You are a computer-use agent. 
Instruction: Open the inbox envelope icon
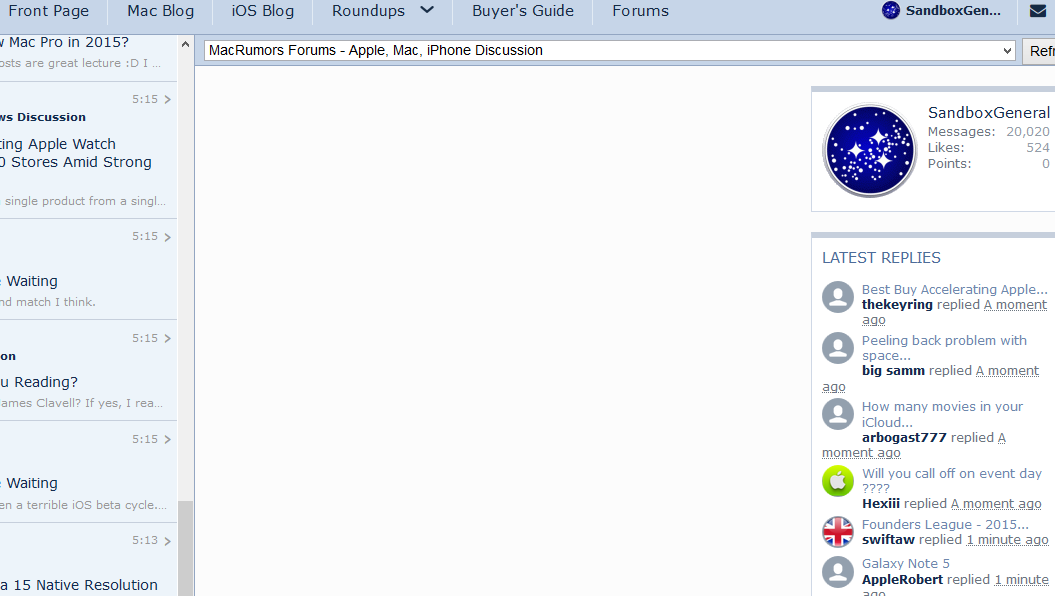click(x=1038, y=11)
